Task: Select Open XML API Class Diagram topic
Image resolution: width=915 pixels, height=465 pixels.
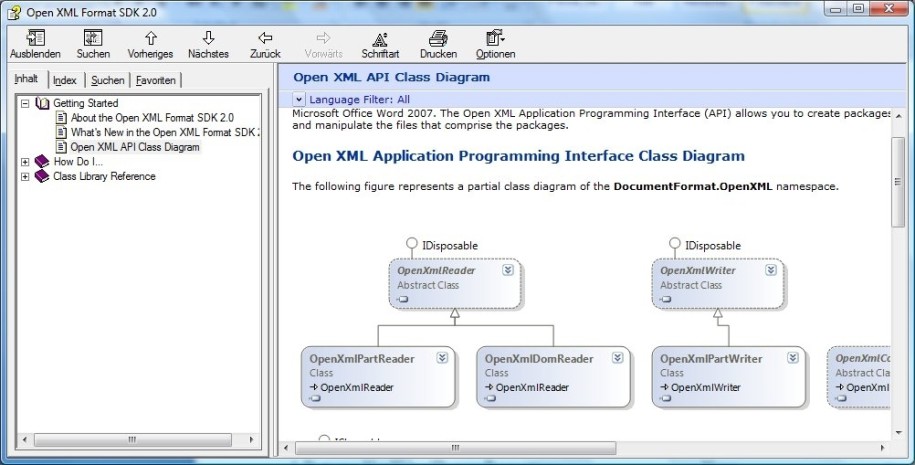Action: [135, 147]
